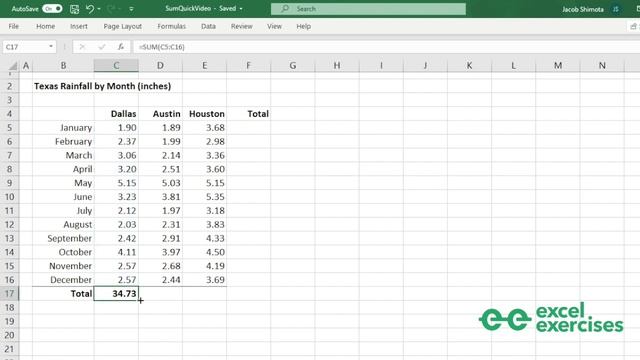Select column K header
Screen dimensions: 640x360
469,65
